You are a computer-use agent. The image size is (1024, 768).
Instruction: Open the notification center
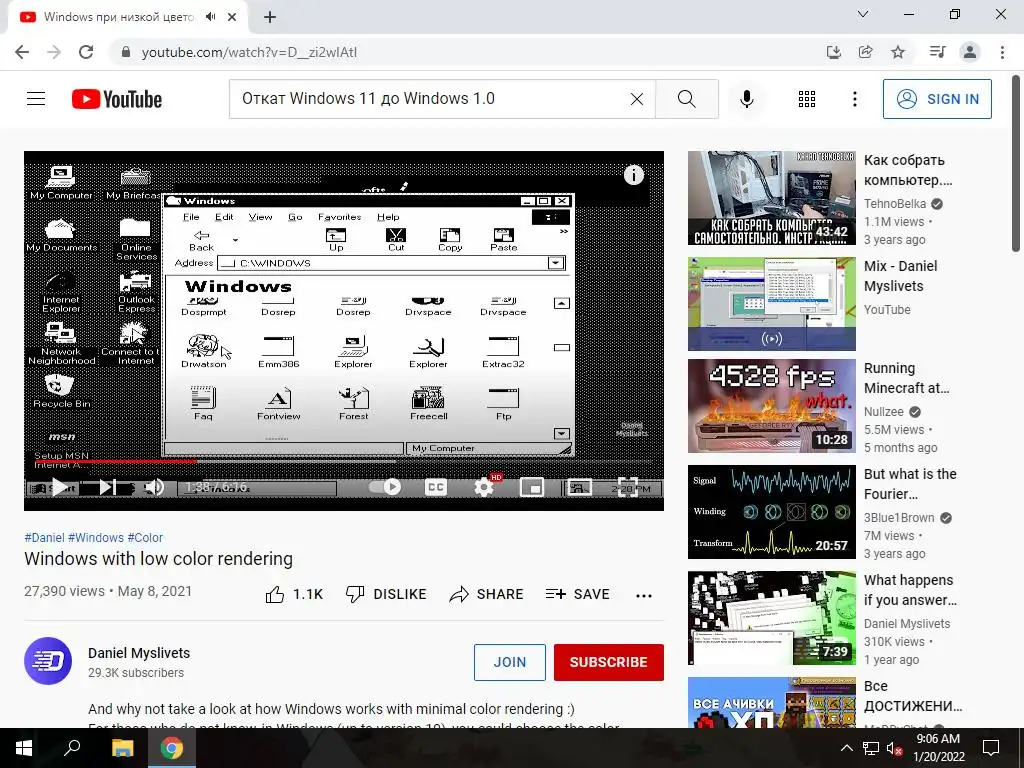tap(991, 748)
